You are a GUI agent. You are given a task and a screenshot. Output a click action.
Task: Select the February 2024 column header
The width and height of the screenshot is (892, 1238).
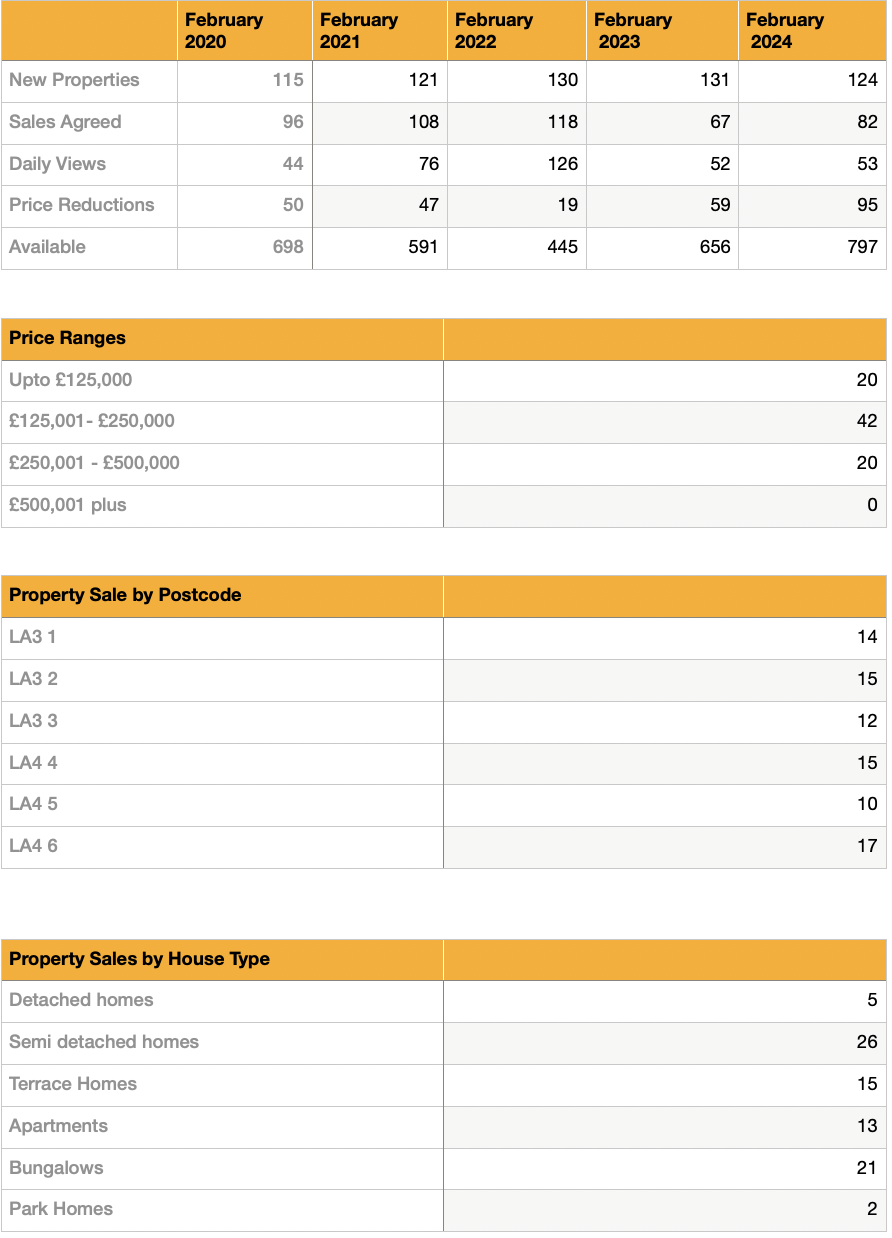coord(785,31)
